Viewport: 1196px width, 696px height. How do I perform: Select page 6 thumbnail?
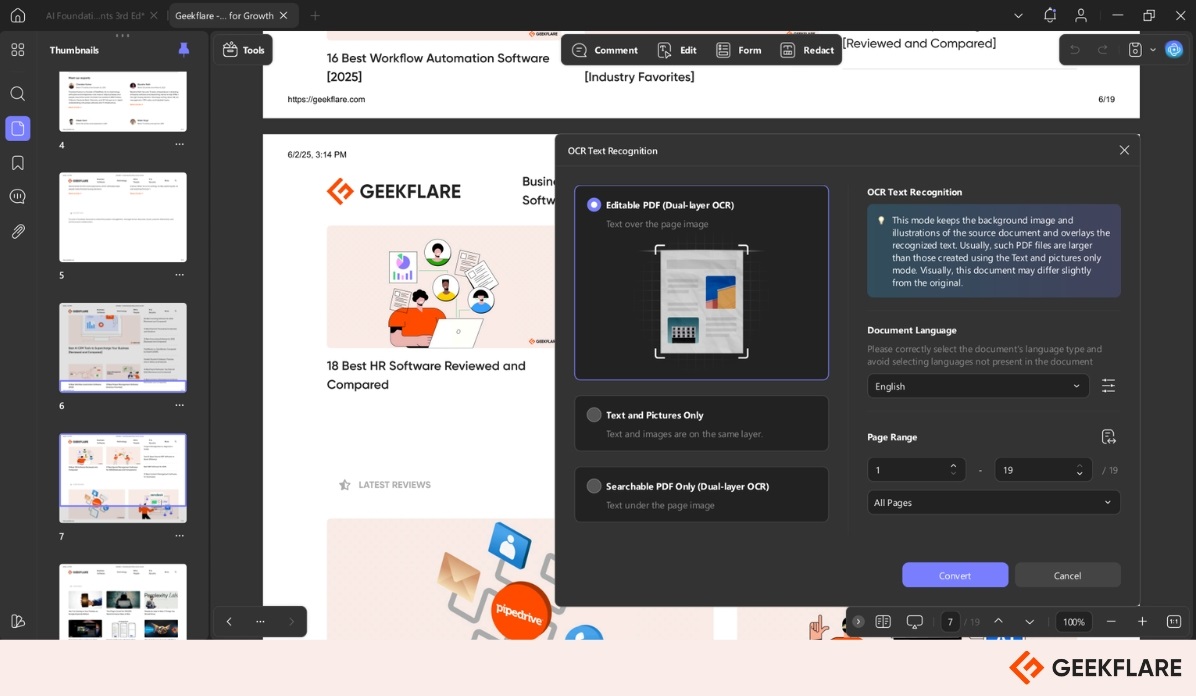pyautogui.click(x=123, y=347)
